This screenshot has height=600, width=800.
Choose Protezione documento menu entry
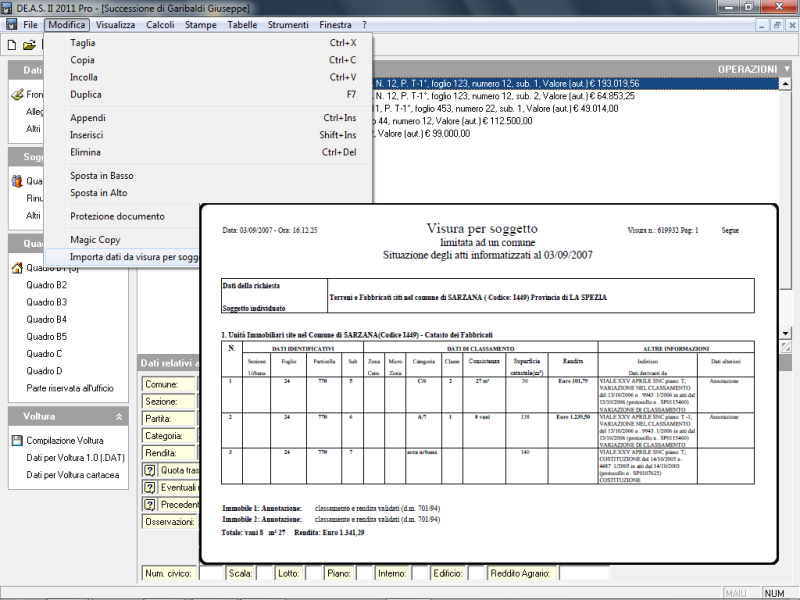pyautogui.click(x=122, y=216)
